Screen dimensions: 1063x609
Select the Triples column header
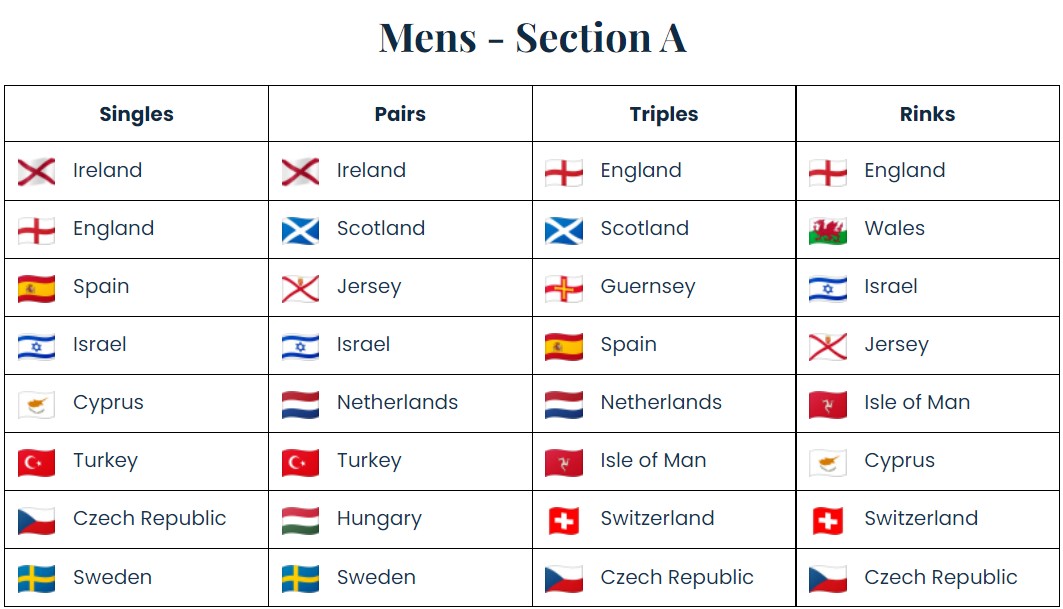(x=664, y=114)
